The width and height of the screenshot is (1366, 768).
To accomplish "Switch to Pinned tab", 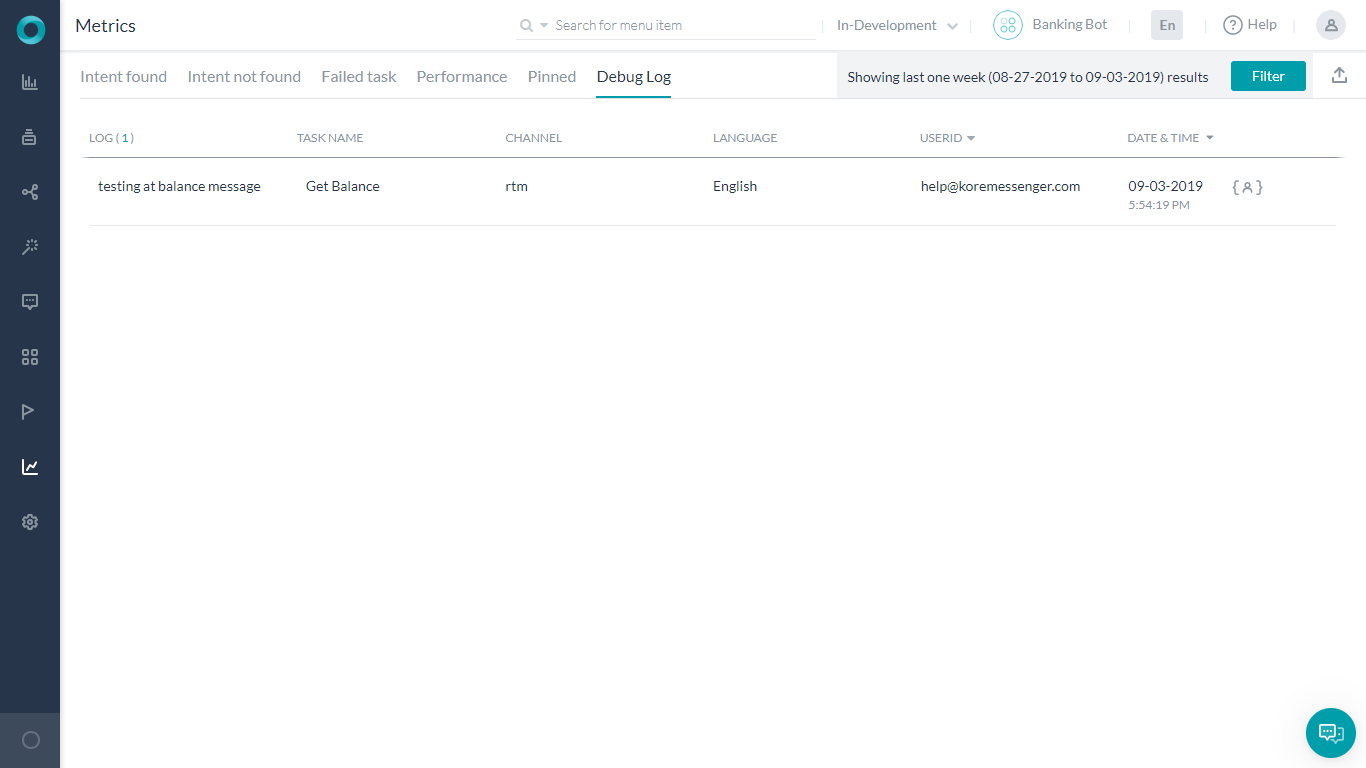I will (552, 76).
